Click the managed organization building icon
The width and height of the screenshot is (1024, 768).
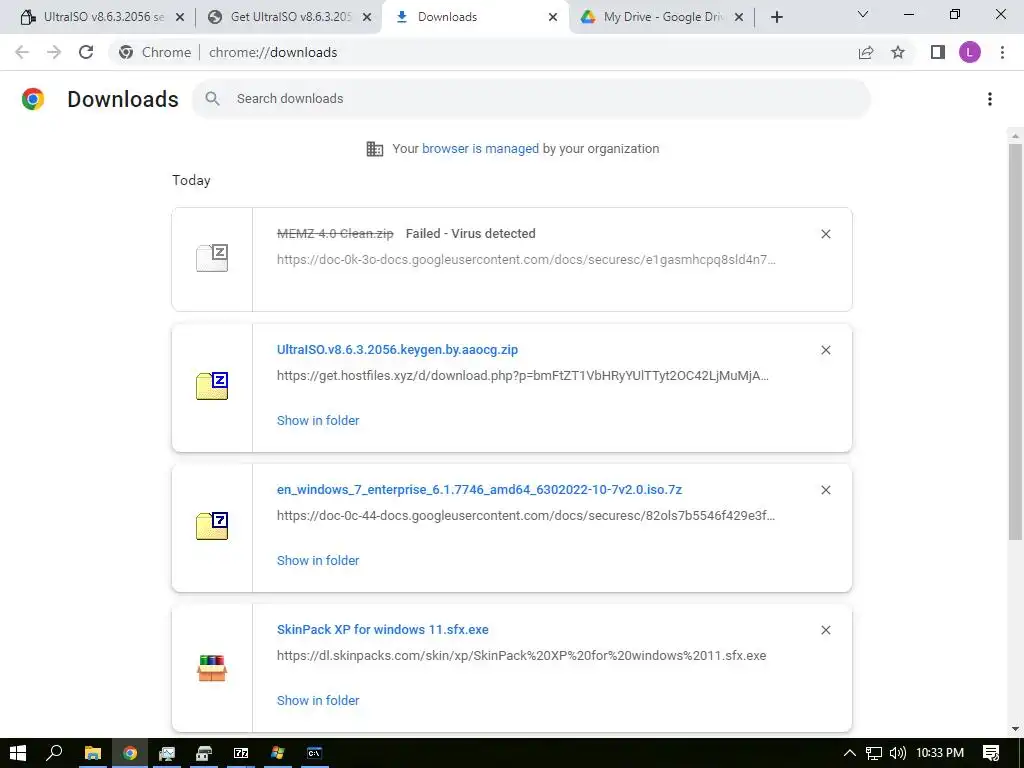pos(375,149)
